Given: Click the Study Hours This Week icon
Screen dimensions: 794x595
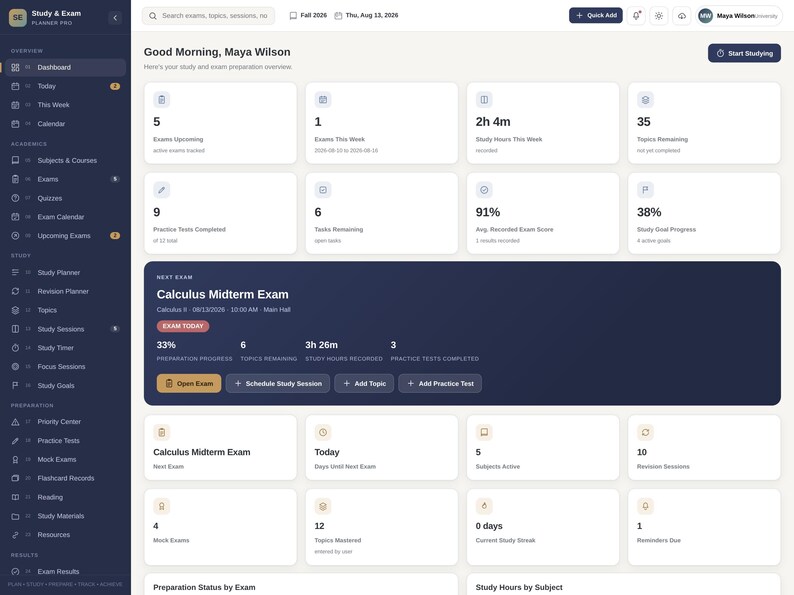Looking at the screenshot, I should 484,100.
